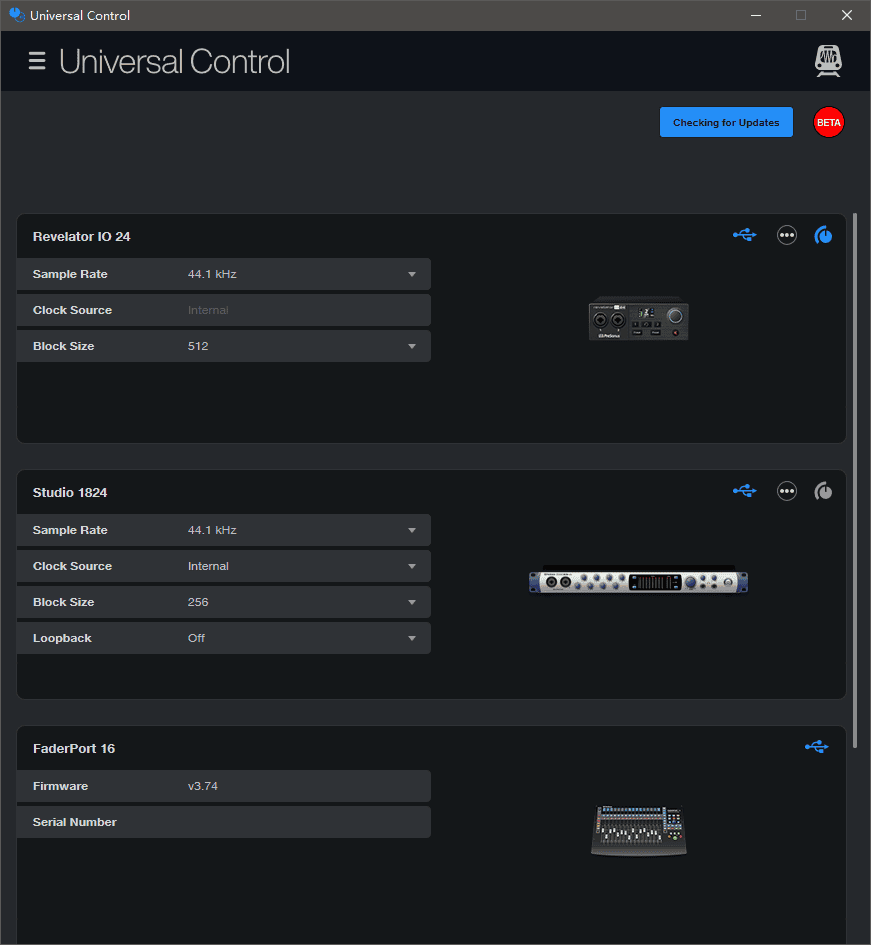Click the Revelator IO 24 device image
The height and width of the screenshot is (945, 871).
[x=638, y=318]
